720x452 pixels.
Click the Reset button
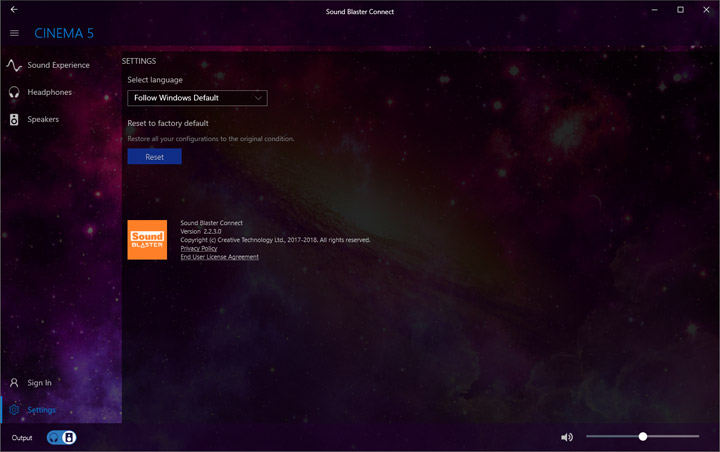[x=154, y=157]
